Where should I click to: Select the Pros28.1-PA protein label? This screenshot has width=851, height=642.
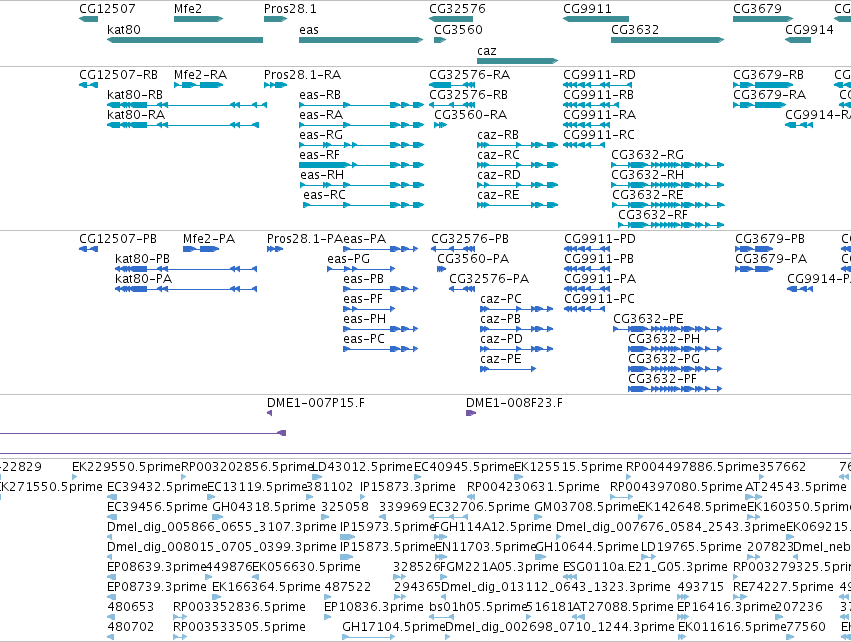coord(304,239)
